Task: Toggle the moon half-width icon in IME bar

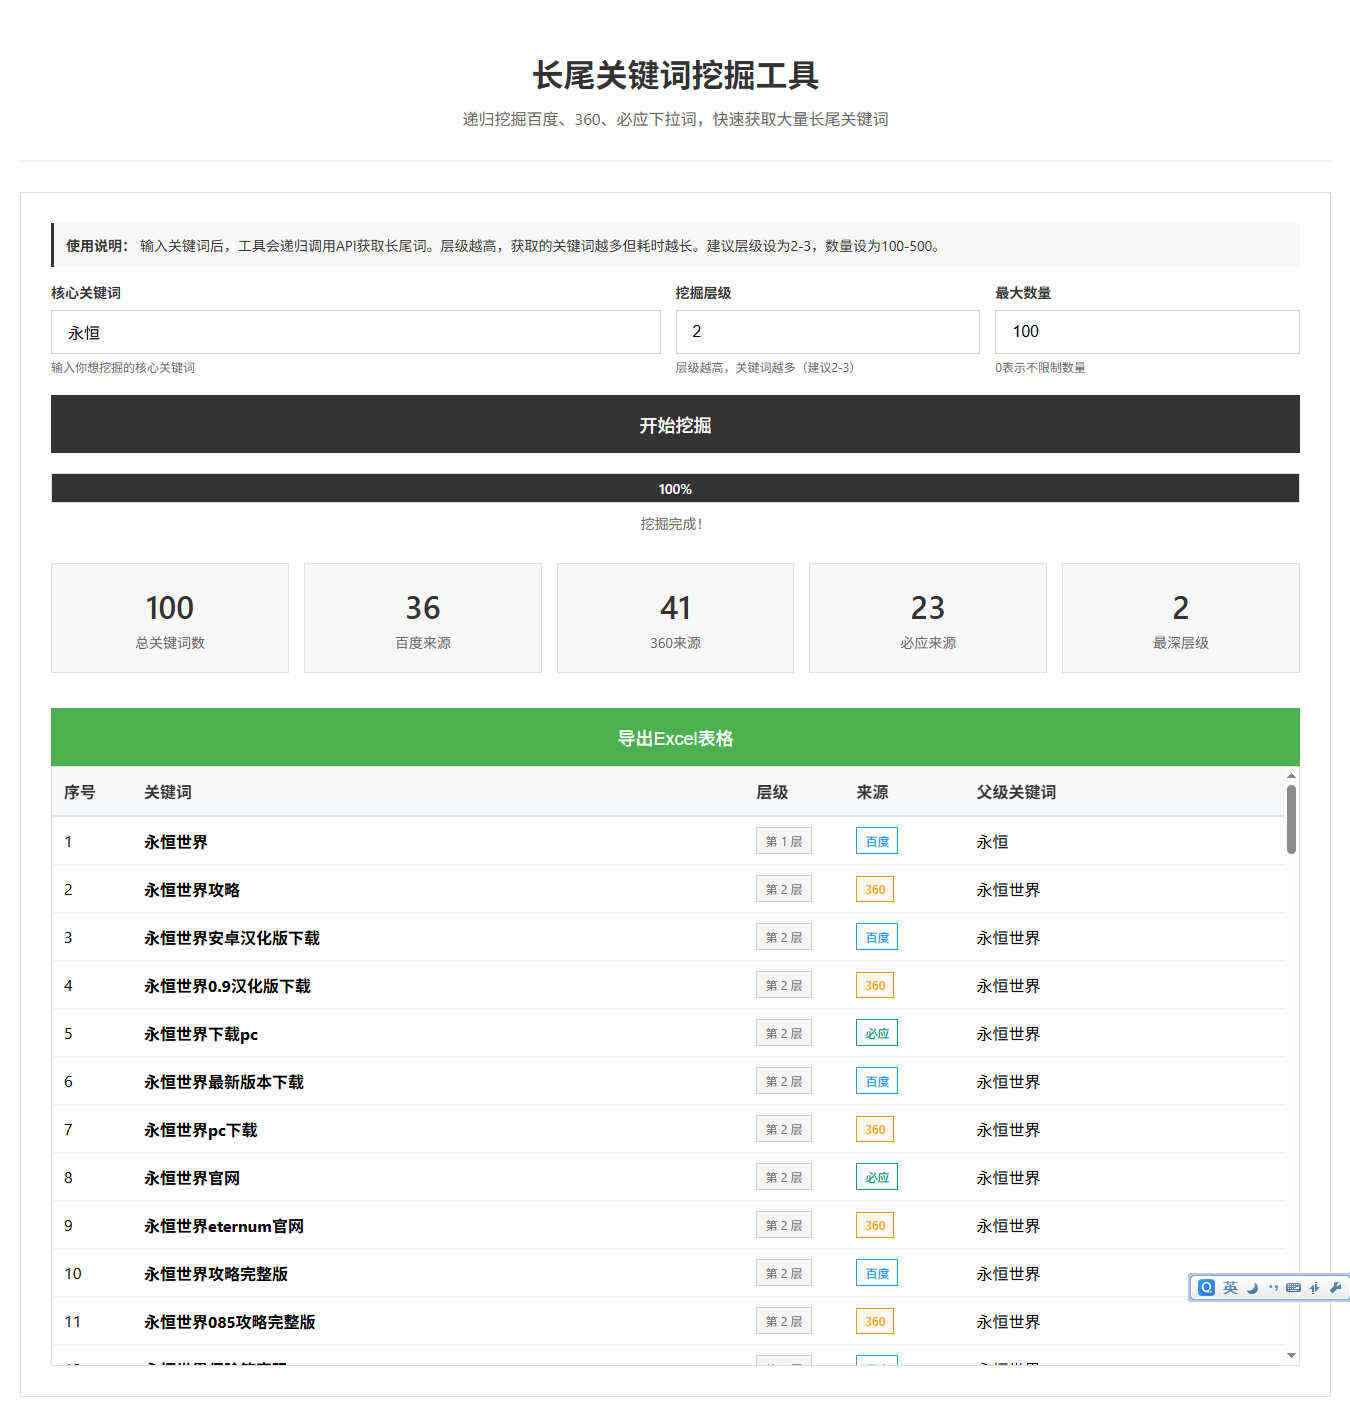Action: (x=1252, y=1288)
